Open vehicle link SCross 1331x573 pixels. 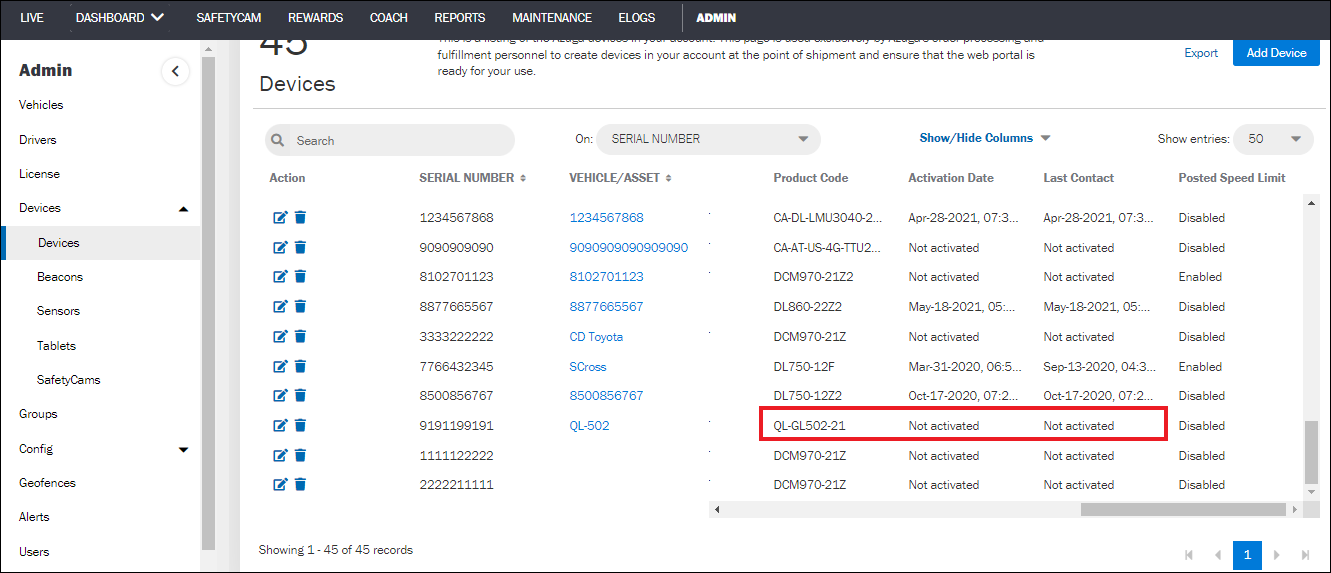click(x=588, y=366)
